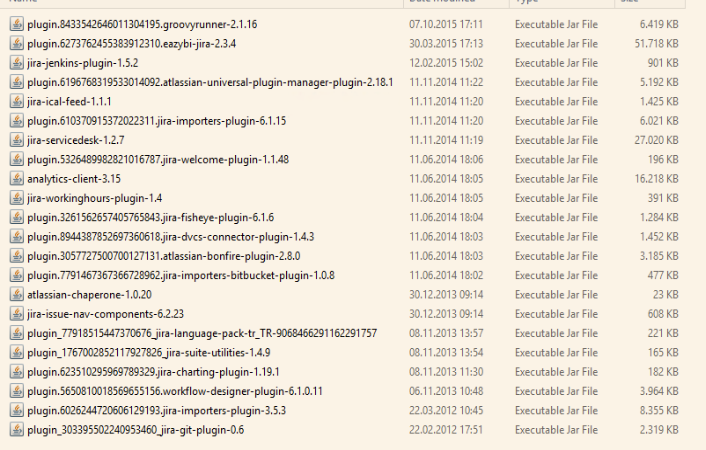Click the file name jira-jenkins-plugin-1.5.2
706x450 pixels.
pyautogui.click(x=83, y=63)
